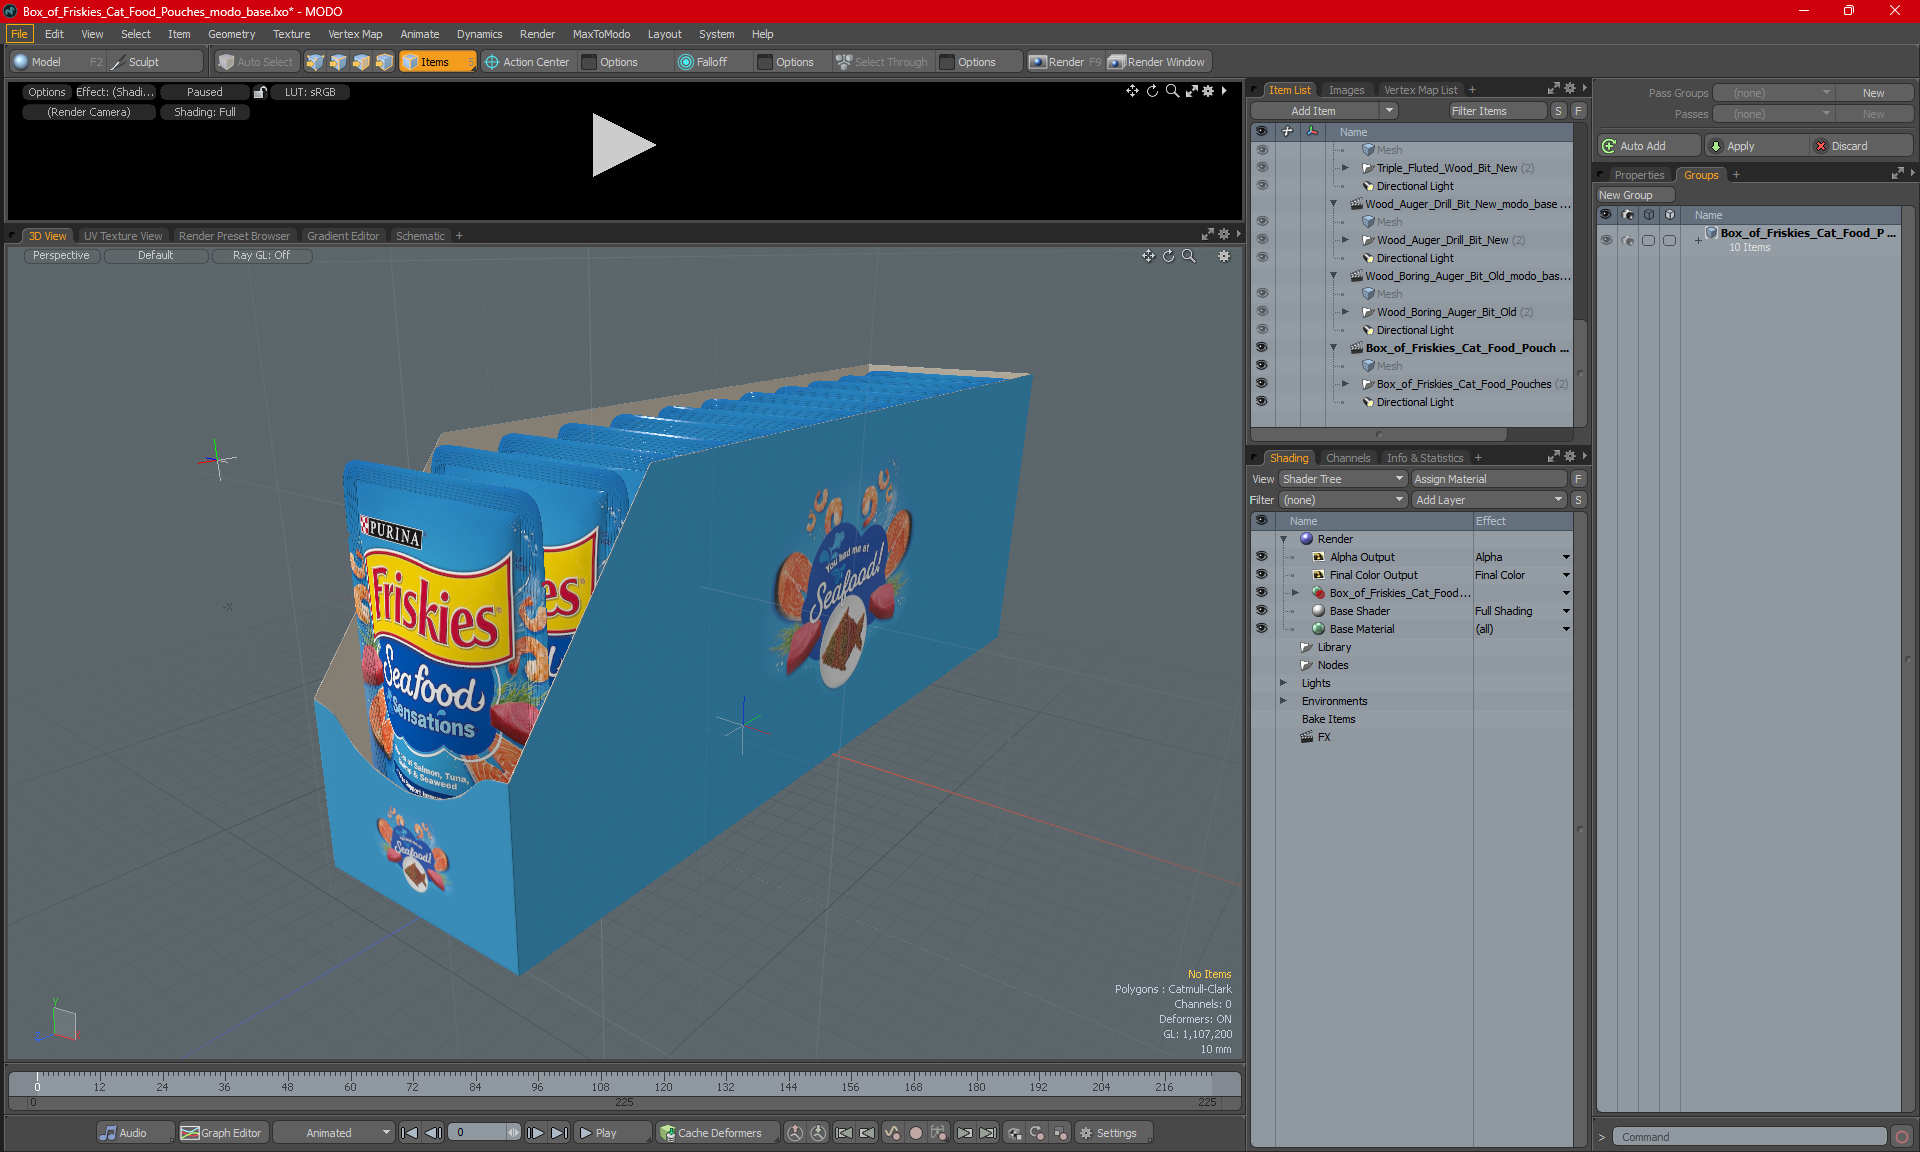Viewport: 1920px width, 1152px height.
Task: Open Falloff tool menu
Action: tap(712, 62)
